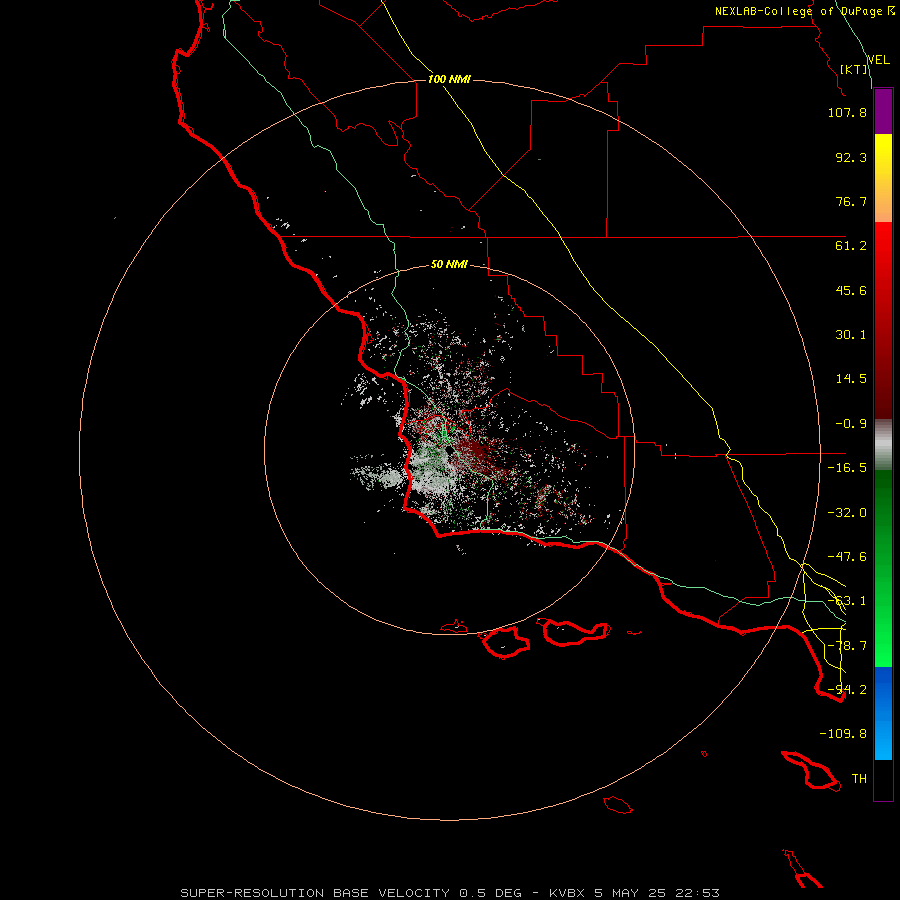The height and width of the screenshot is (900, 900).
Task: Click the 92.3 velocity scale value
Action: (851, 157)
